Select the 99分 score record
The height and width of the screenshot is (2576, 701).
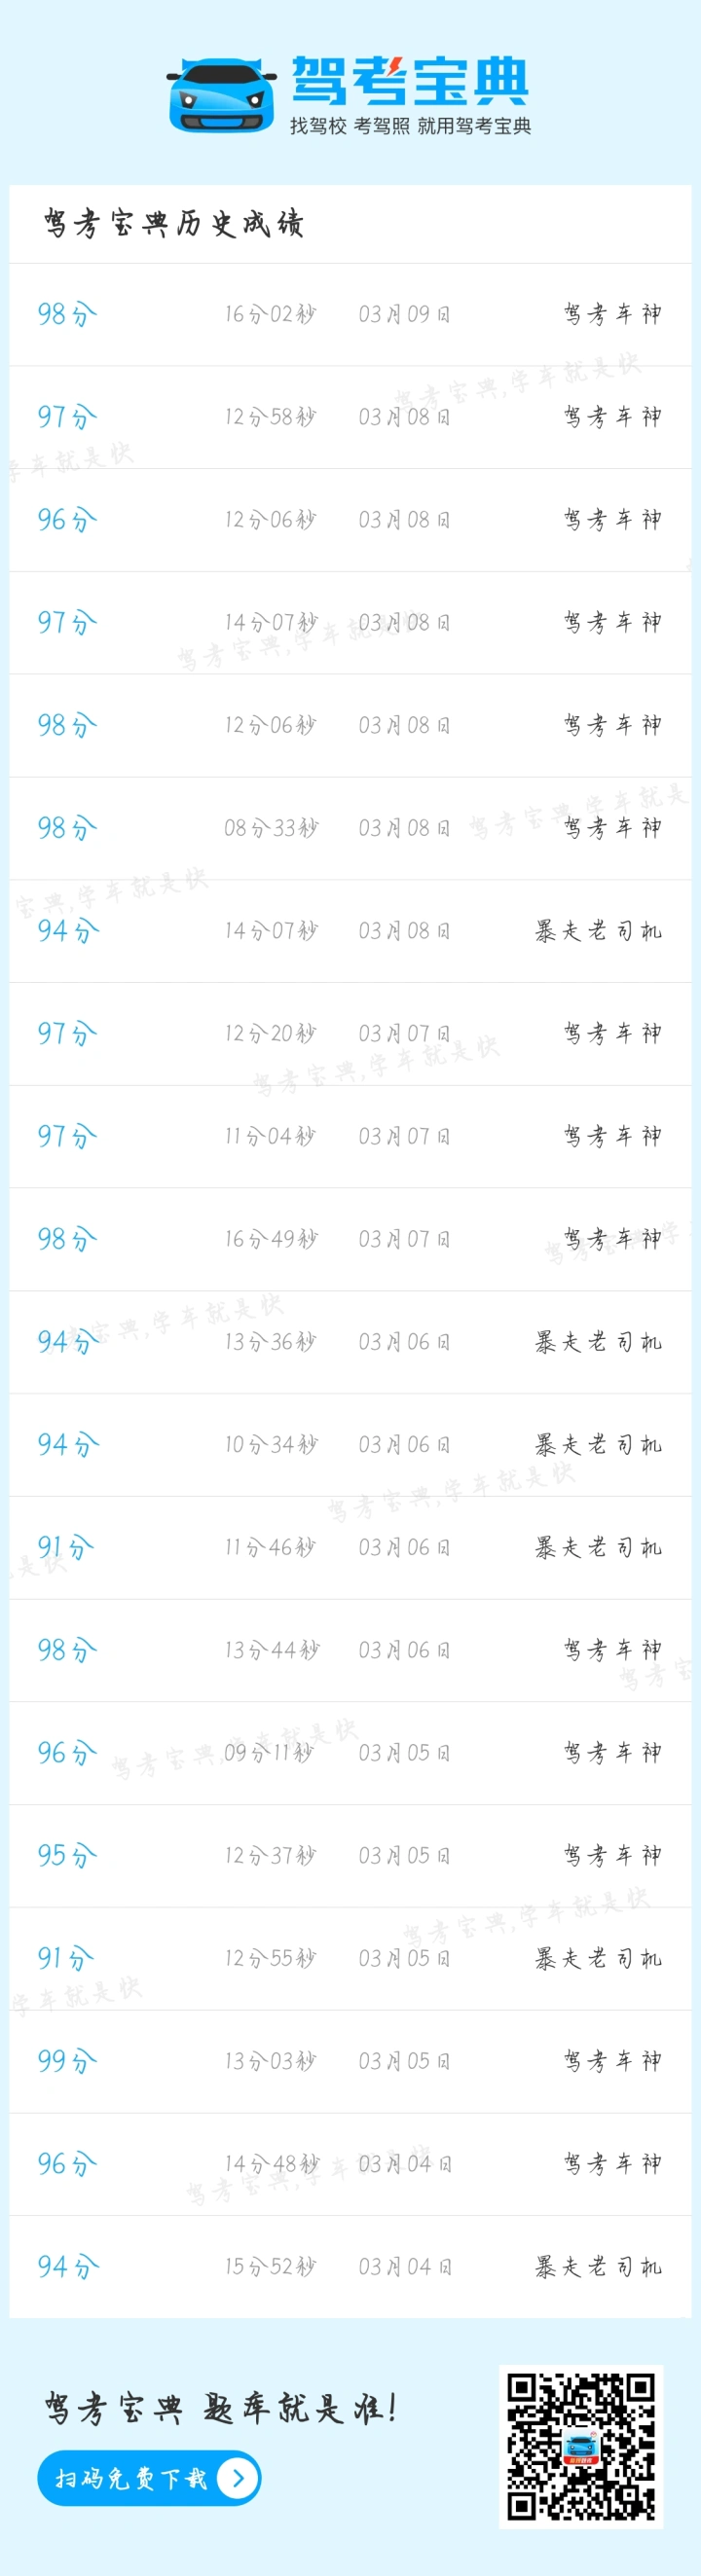350,2060
